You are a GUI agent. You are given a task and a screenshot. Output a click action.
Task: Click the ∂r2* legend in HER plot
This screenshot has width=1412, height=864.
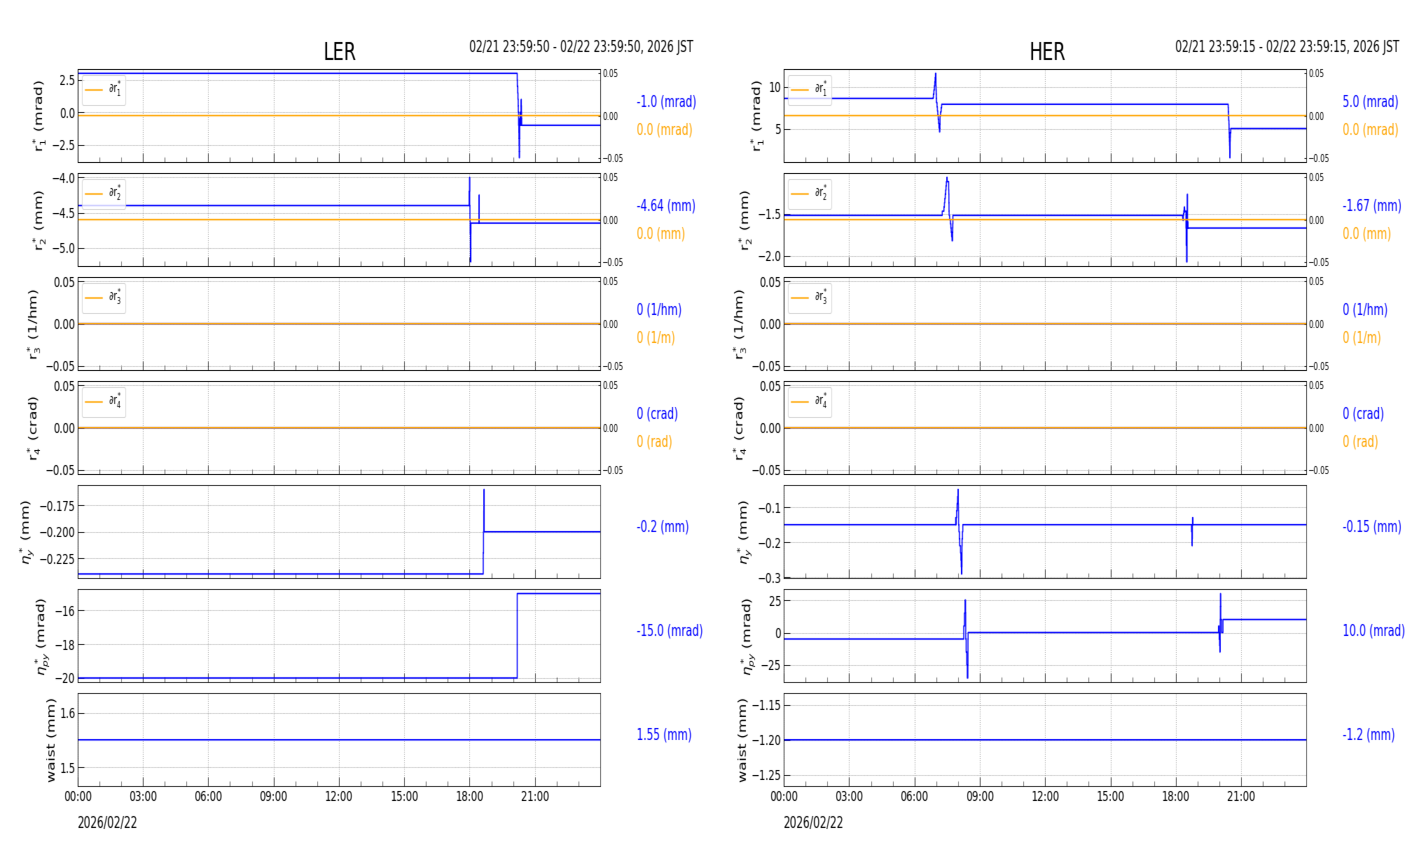point(810,194)
